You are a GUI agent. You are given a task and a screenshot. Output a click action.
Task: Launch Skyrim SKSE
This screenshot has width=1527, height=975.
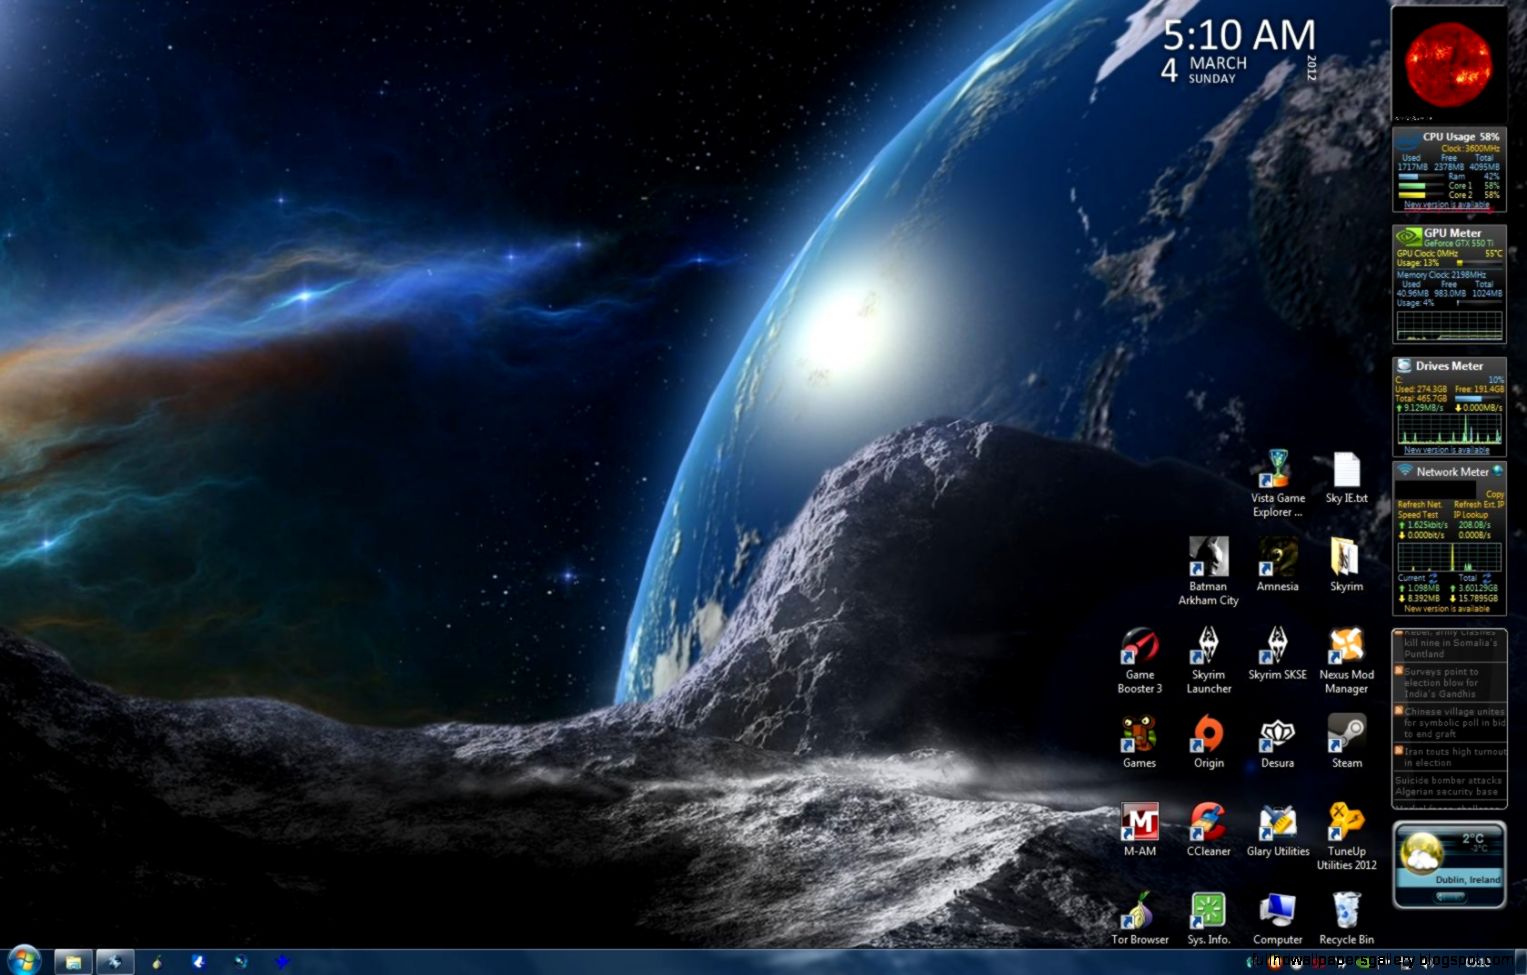tap(1277, 650)
